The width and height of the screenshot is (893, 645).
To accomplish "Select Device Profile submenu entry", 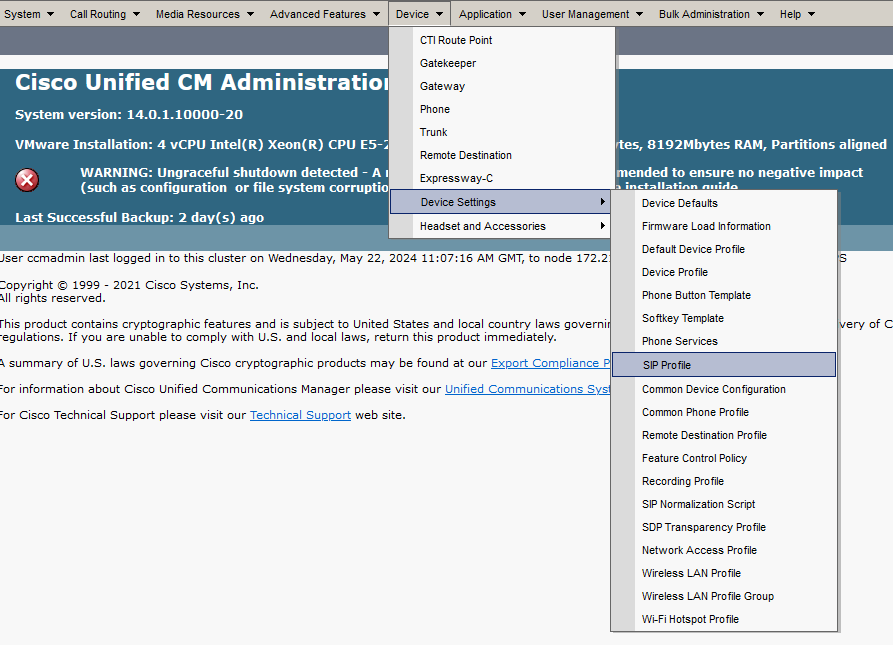I will click(724, 272).
